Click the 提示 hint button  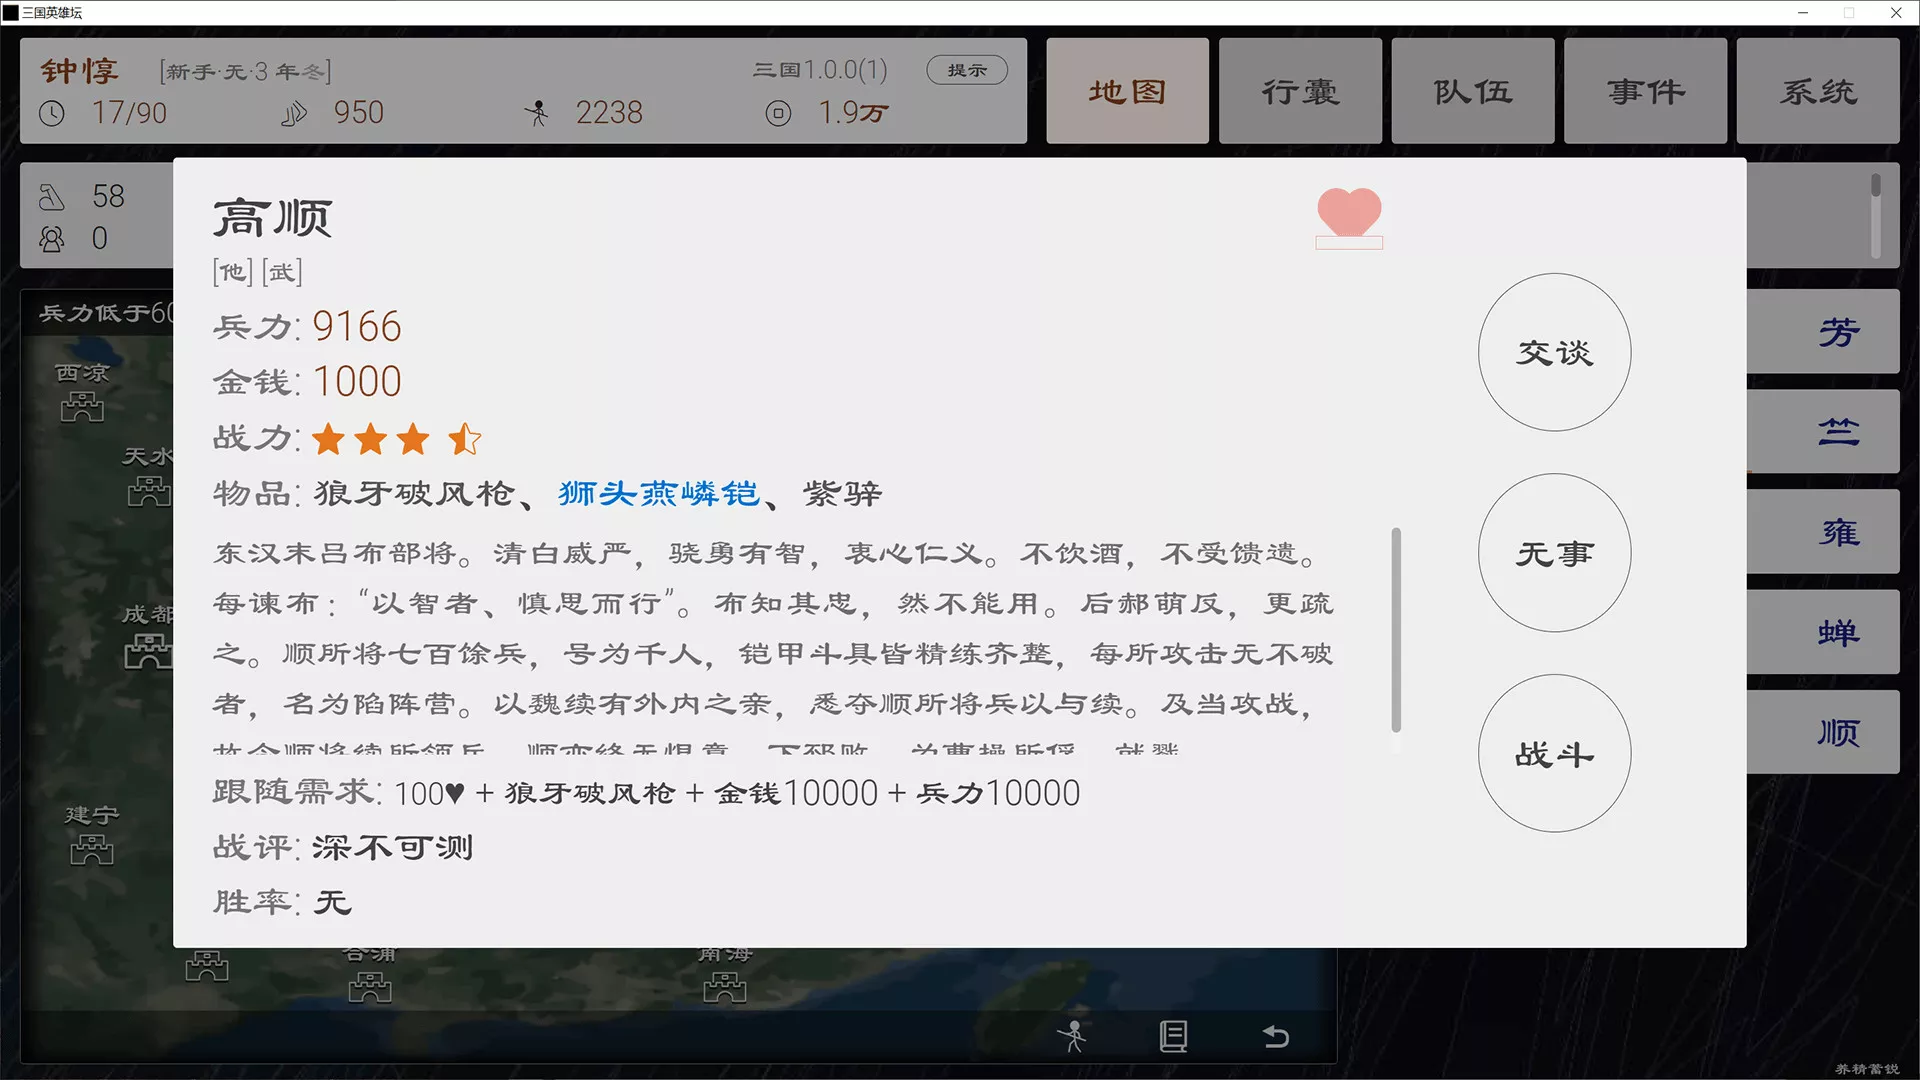(967, 70)
